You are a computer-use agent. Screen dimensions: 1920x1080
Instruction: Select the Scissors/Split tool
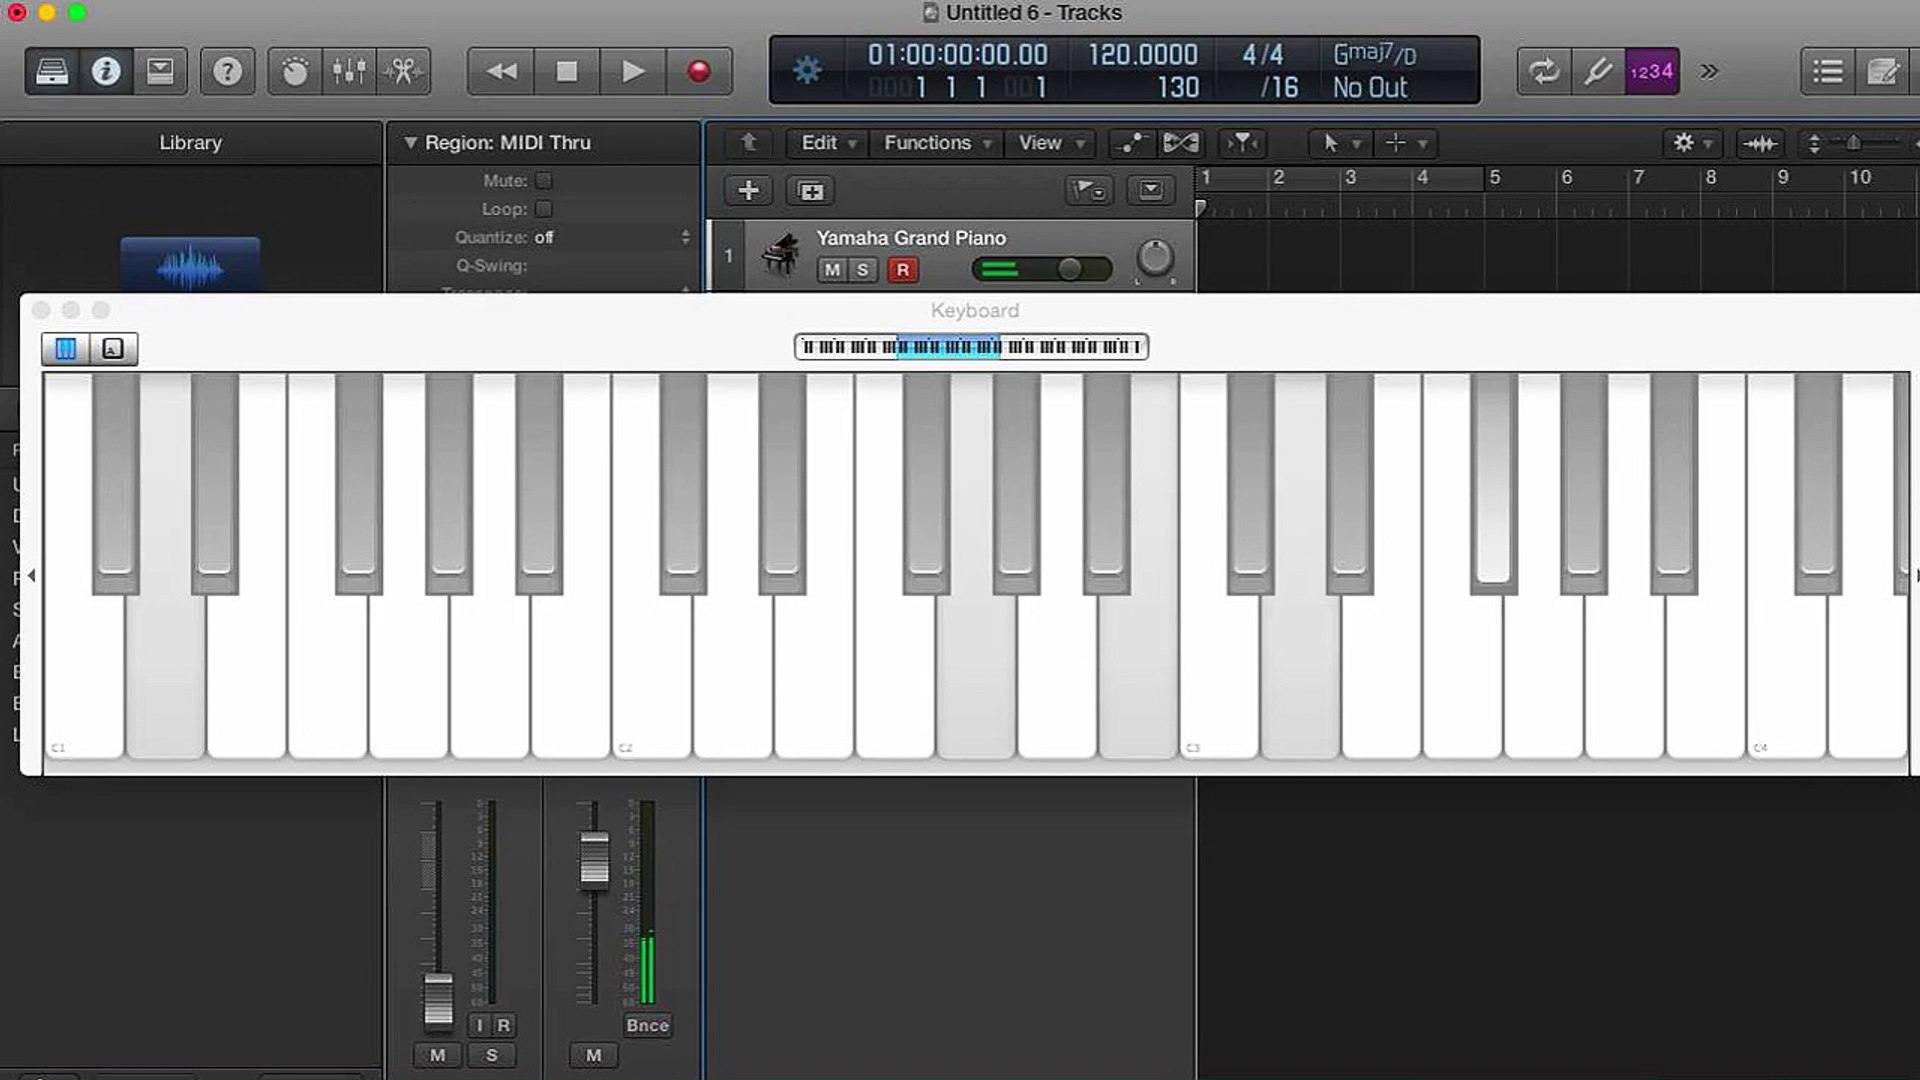pos(404,71)
